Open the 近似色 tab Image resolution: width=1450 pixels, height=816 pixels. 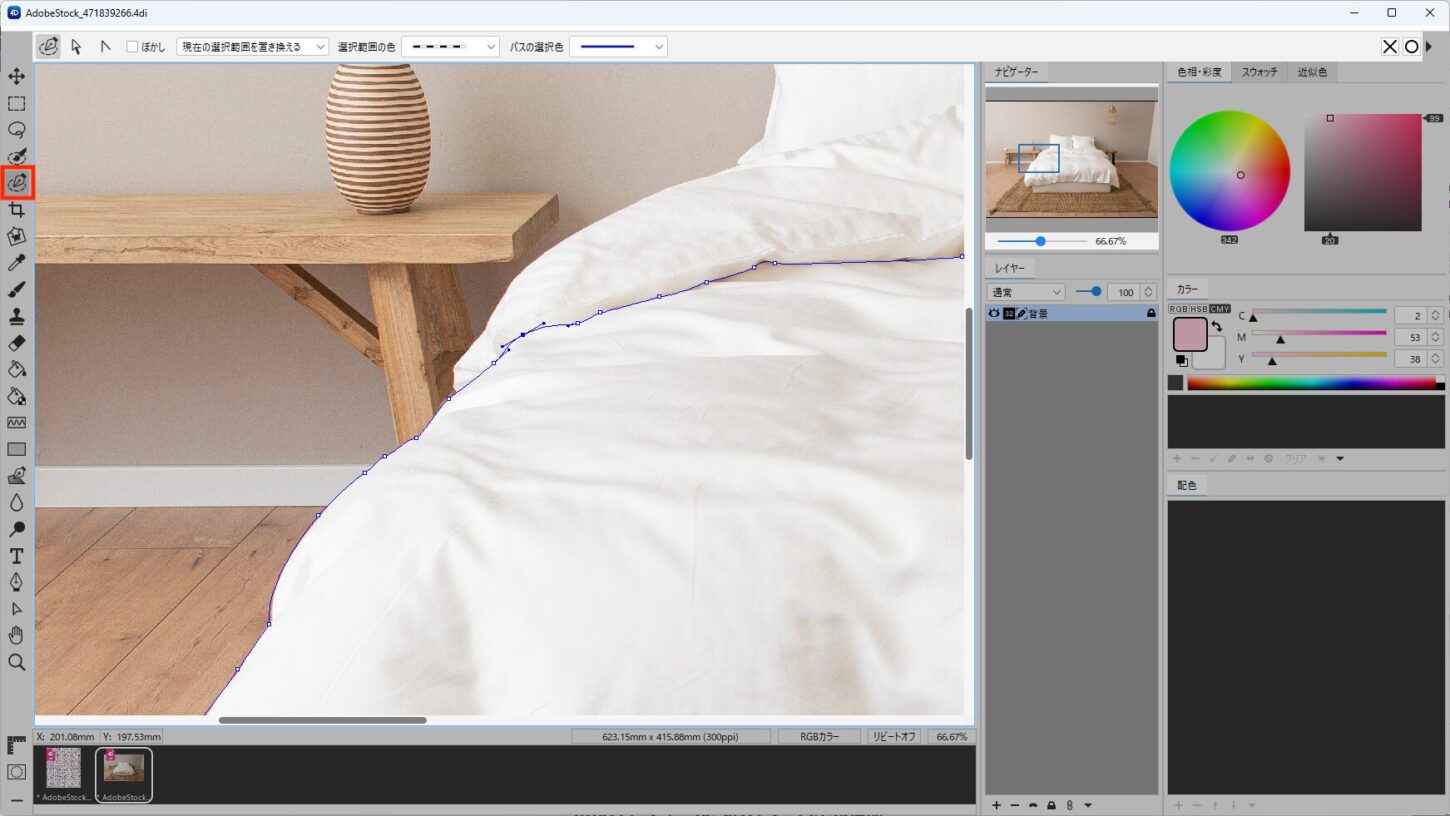1312,72
